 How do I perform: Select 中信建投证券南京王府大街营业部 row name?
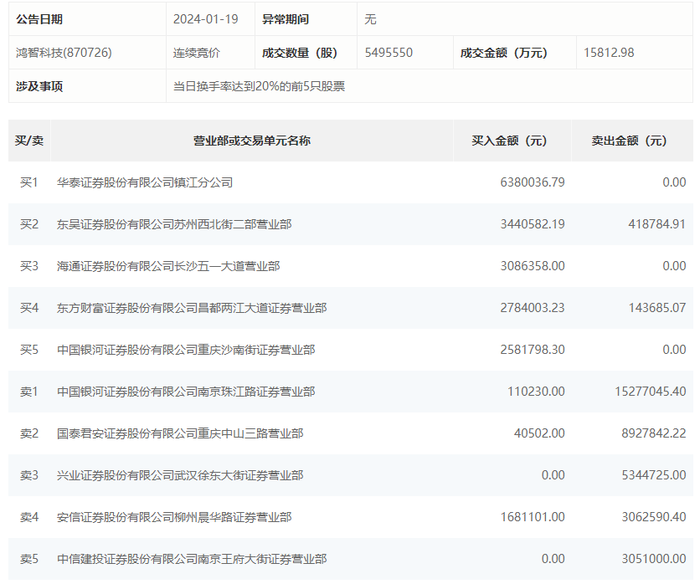click(x=192, y=559)
